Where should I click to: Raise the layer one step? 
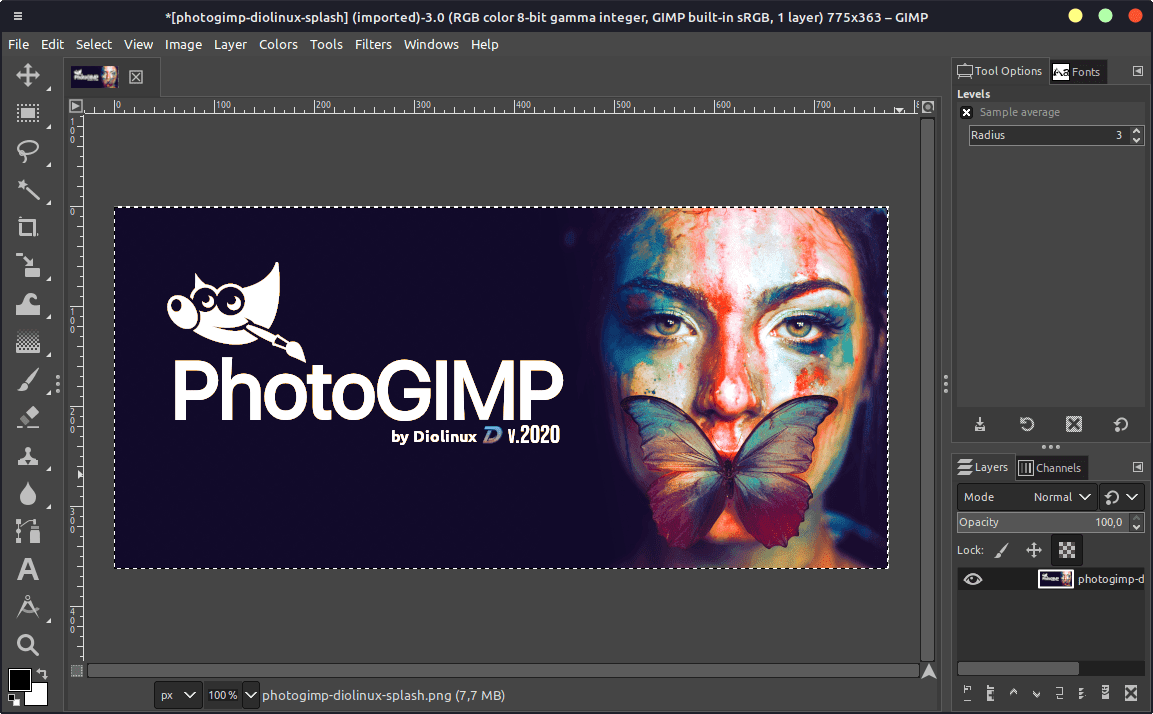[1013, 693]
